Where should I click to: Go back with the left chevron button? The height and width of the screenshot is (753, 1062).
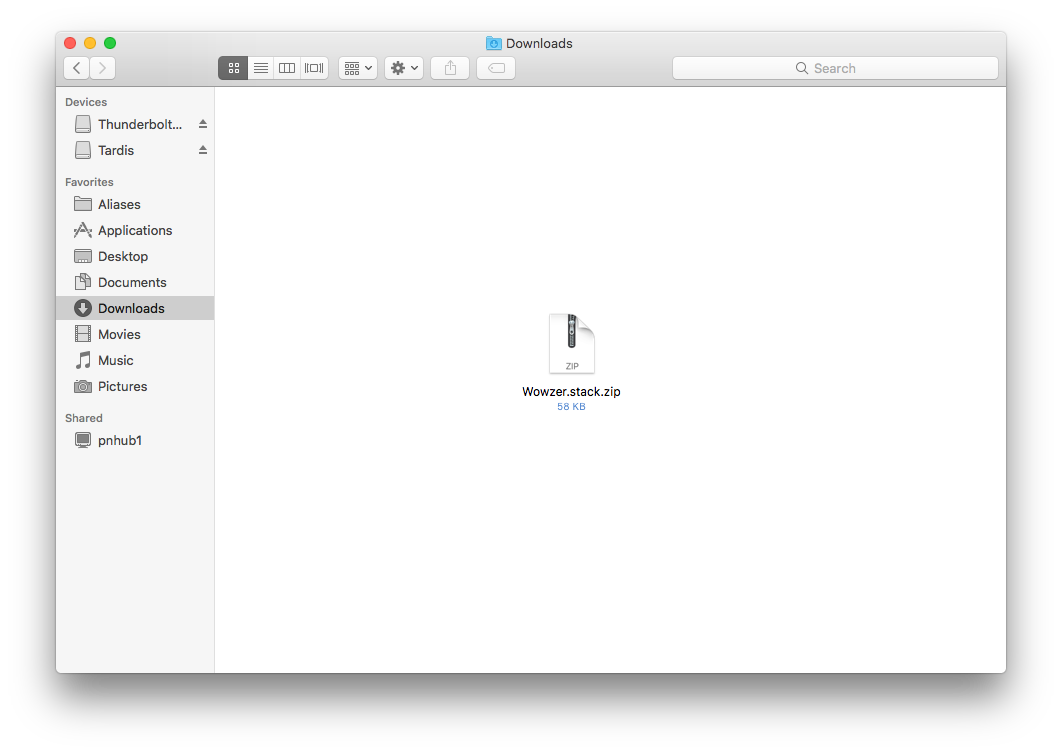77,68
